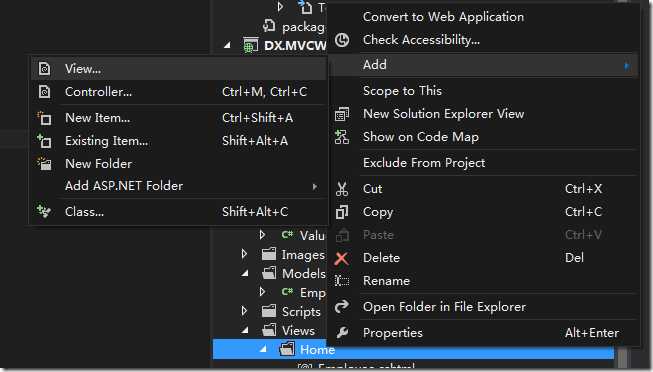
Task: Click the Properties wrench icon
Action: (342, 332)
